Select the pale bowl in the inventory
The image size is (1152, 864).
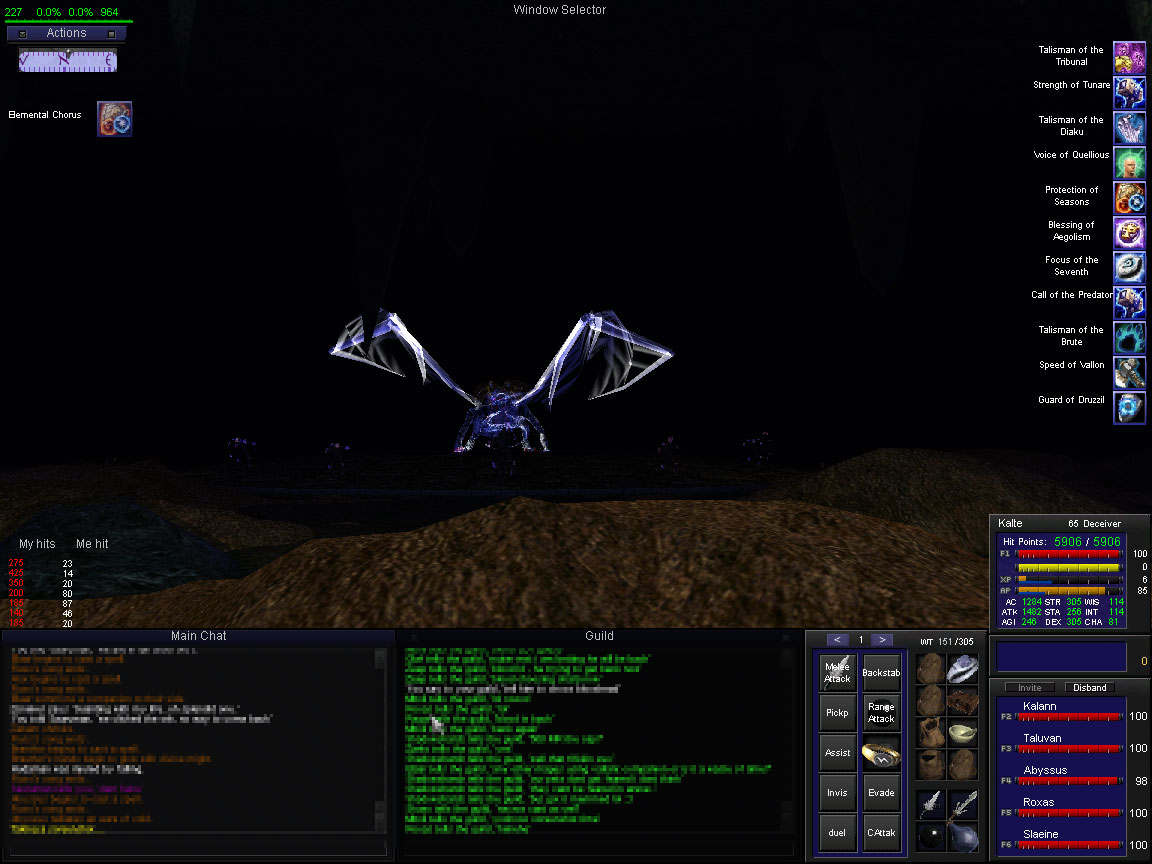pos(962,732)
